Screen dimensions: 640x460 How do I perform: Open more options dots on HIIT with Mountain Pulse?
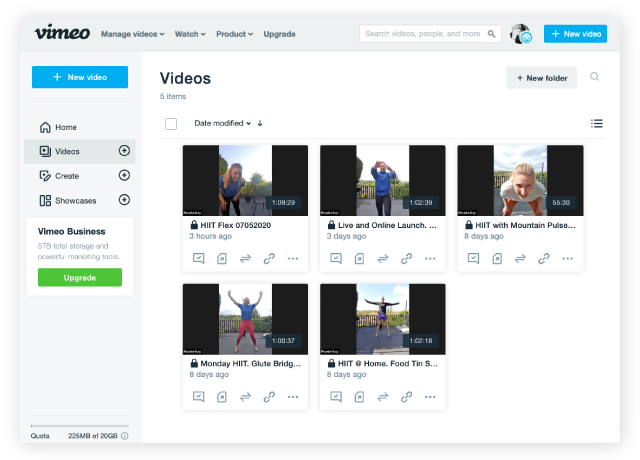pyautogui.click(x=568, y=258)
